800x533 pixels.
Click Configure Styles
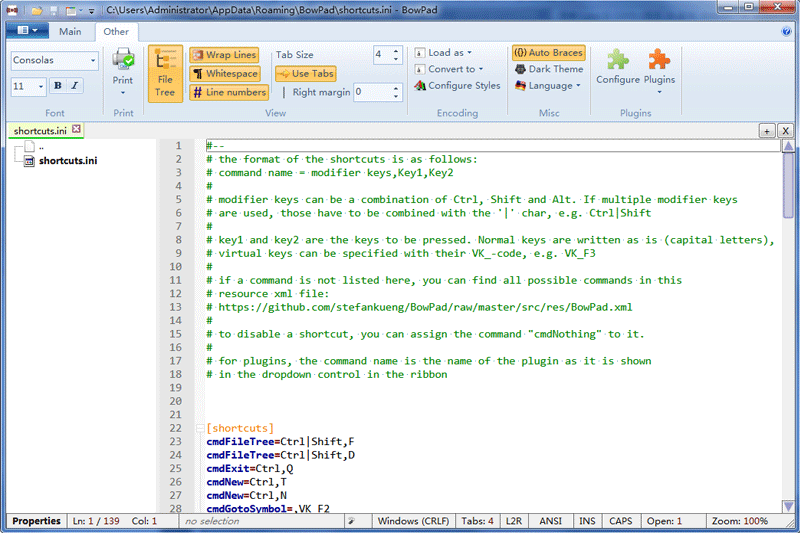coord(457,86)
